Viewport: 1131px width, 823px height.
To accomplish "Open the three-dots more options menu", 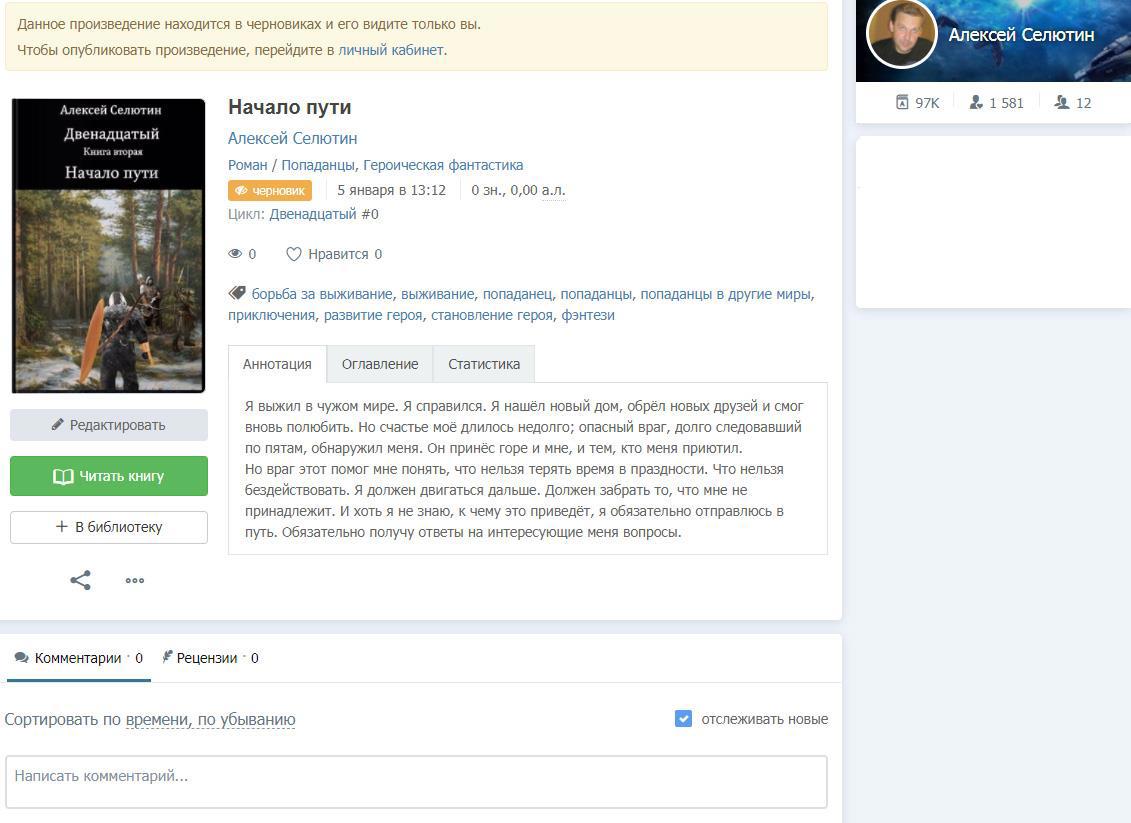I will tap(135, 580).
